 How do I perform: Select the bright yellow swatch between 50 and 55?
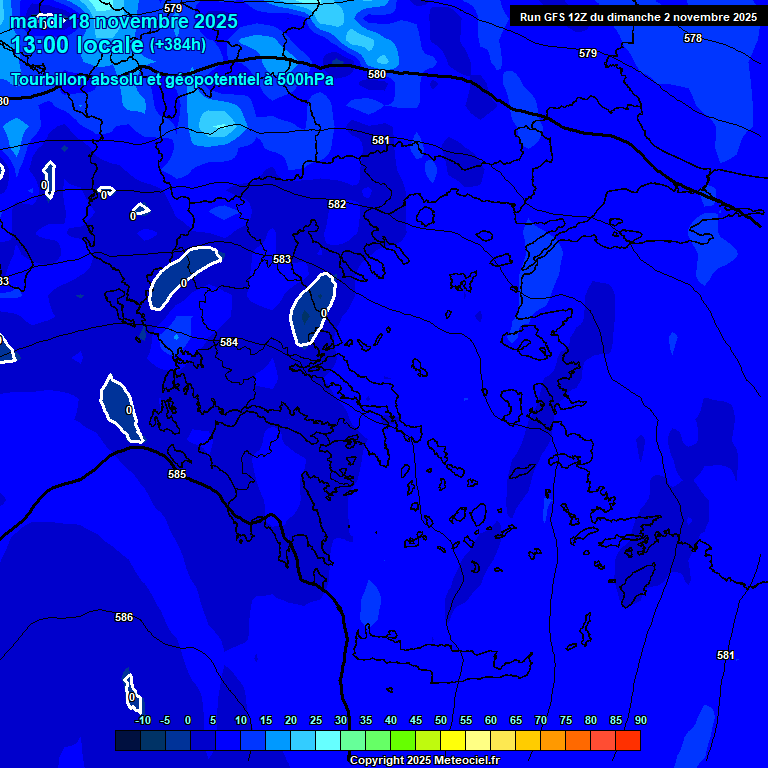tap(453, 741)
